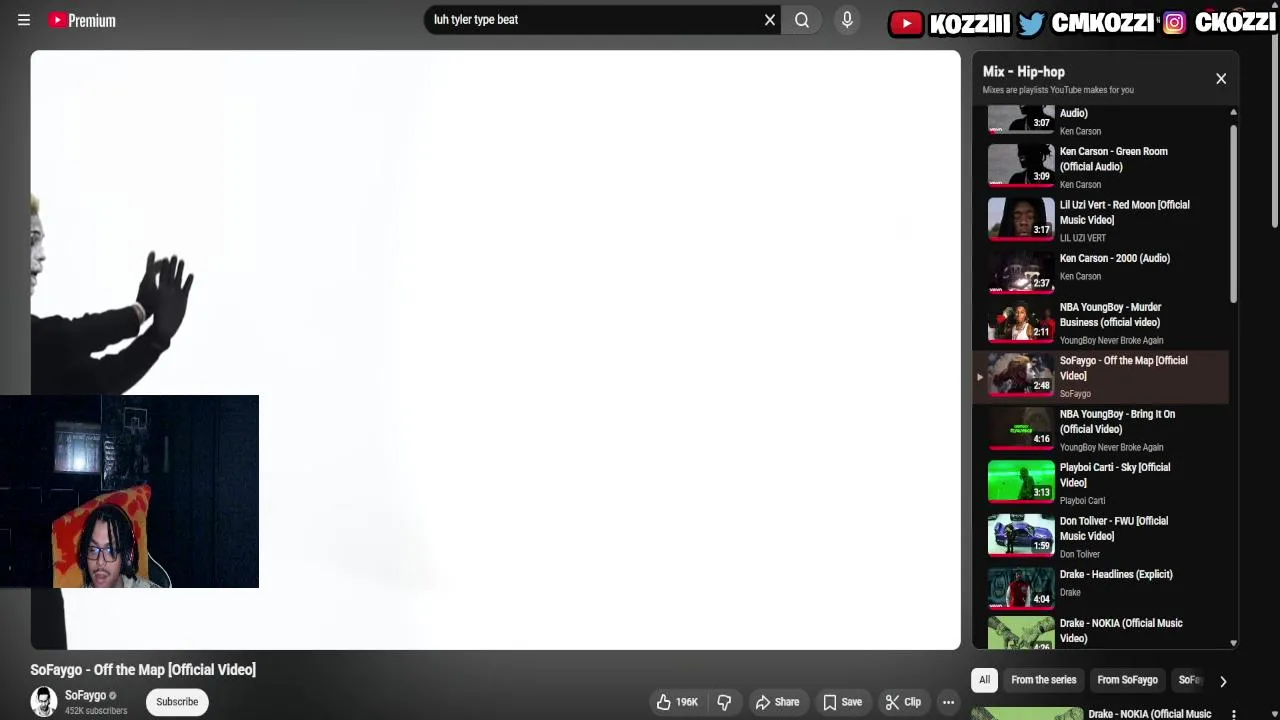The height and width of the screenshot is (720, 1280).
Task: Save video to a playlist
Action: tap(842, 702)
